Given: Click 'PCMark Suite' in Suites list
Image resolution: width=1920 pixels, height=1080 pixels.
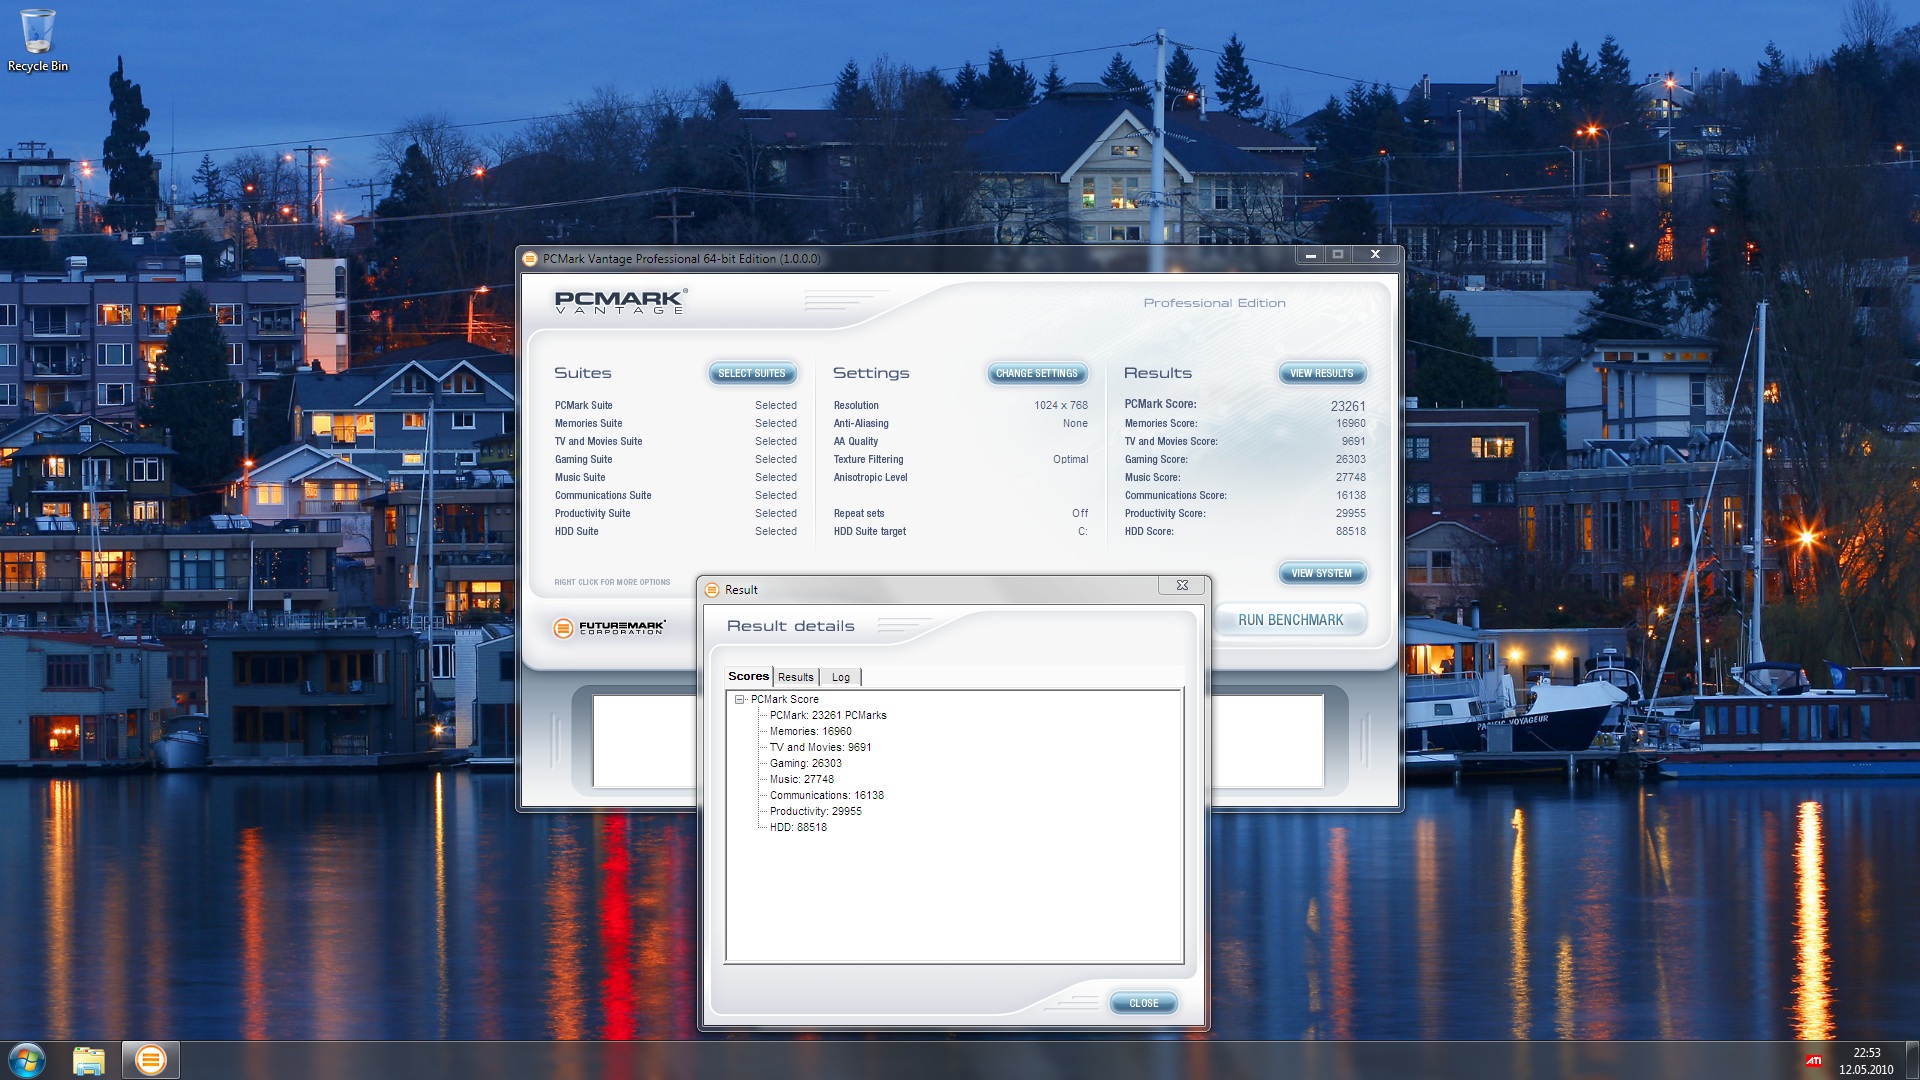Looking at the screenshot, I should point(583,406).
